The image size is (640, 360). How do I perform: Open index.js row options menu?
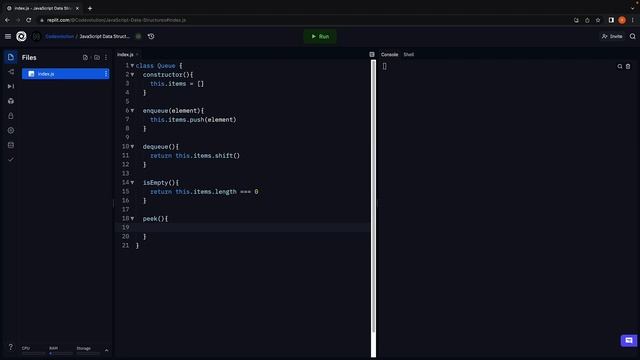click(x=106, y=74)
